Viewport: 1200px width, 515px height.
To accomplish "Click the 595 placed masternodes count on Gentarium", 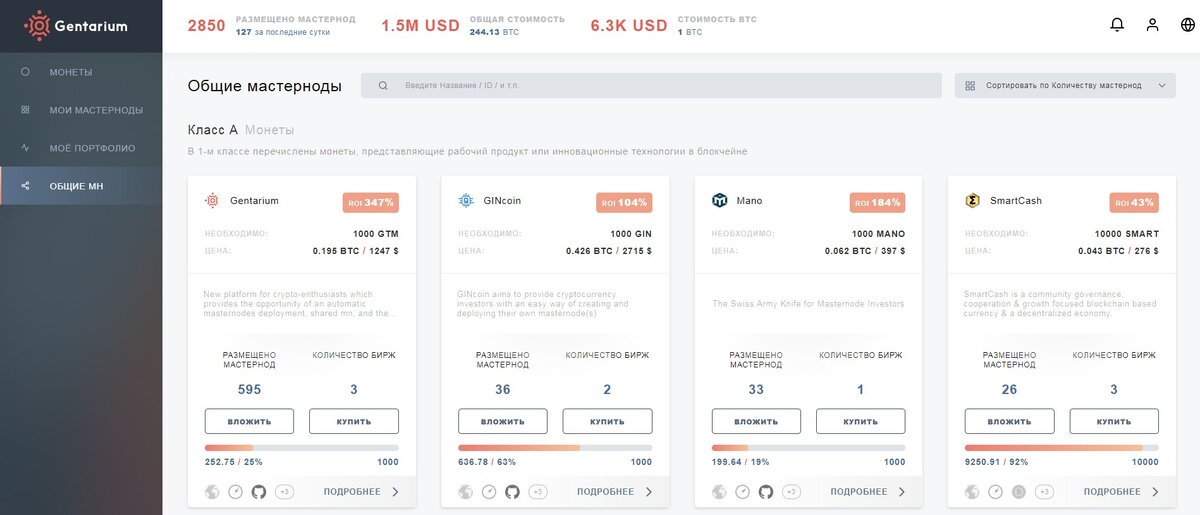I will tap(249, 390).
